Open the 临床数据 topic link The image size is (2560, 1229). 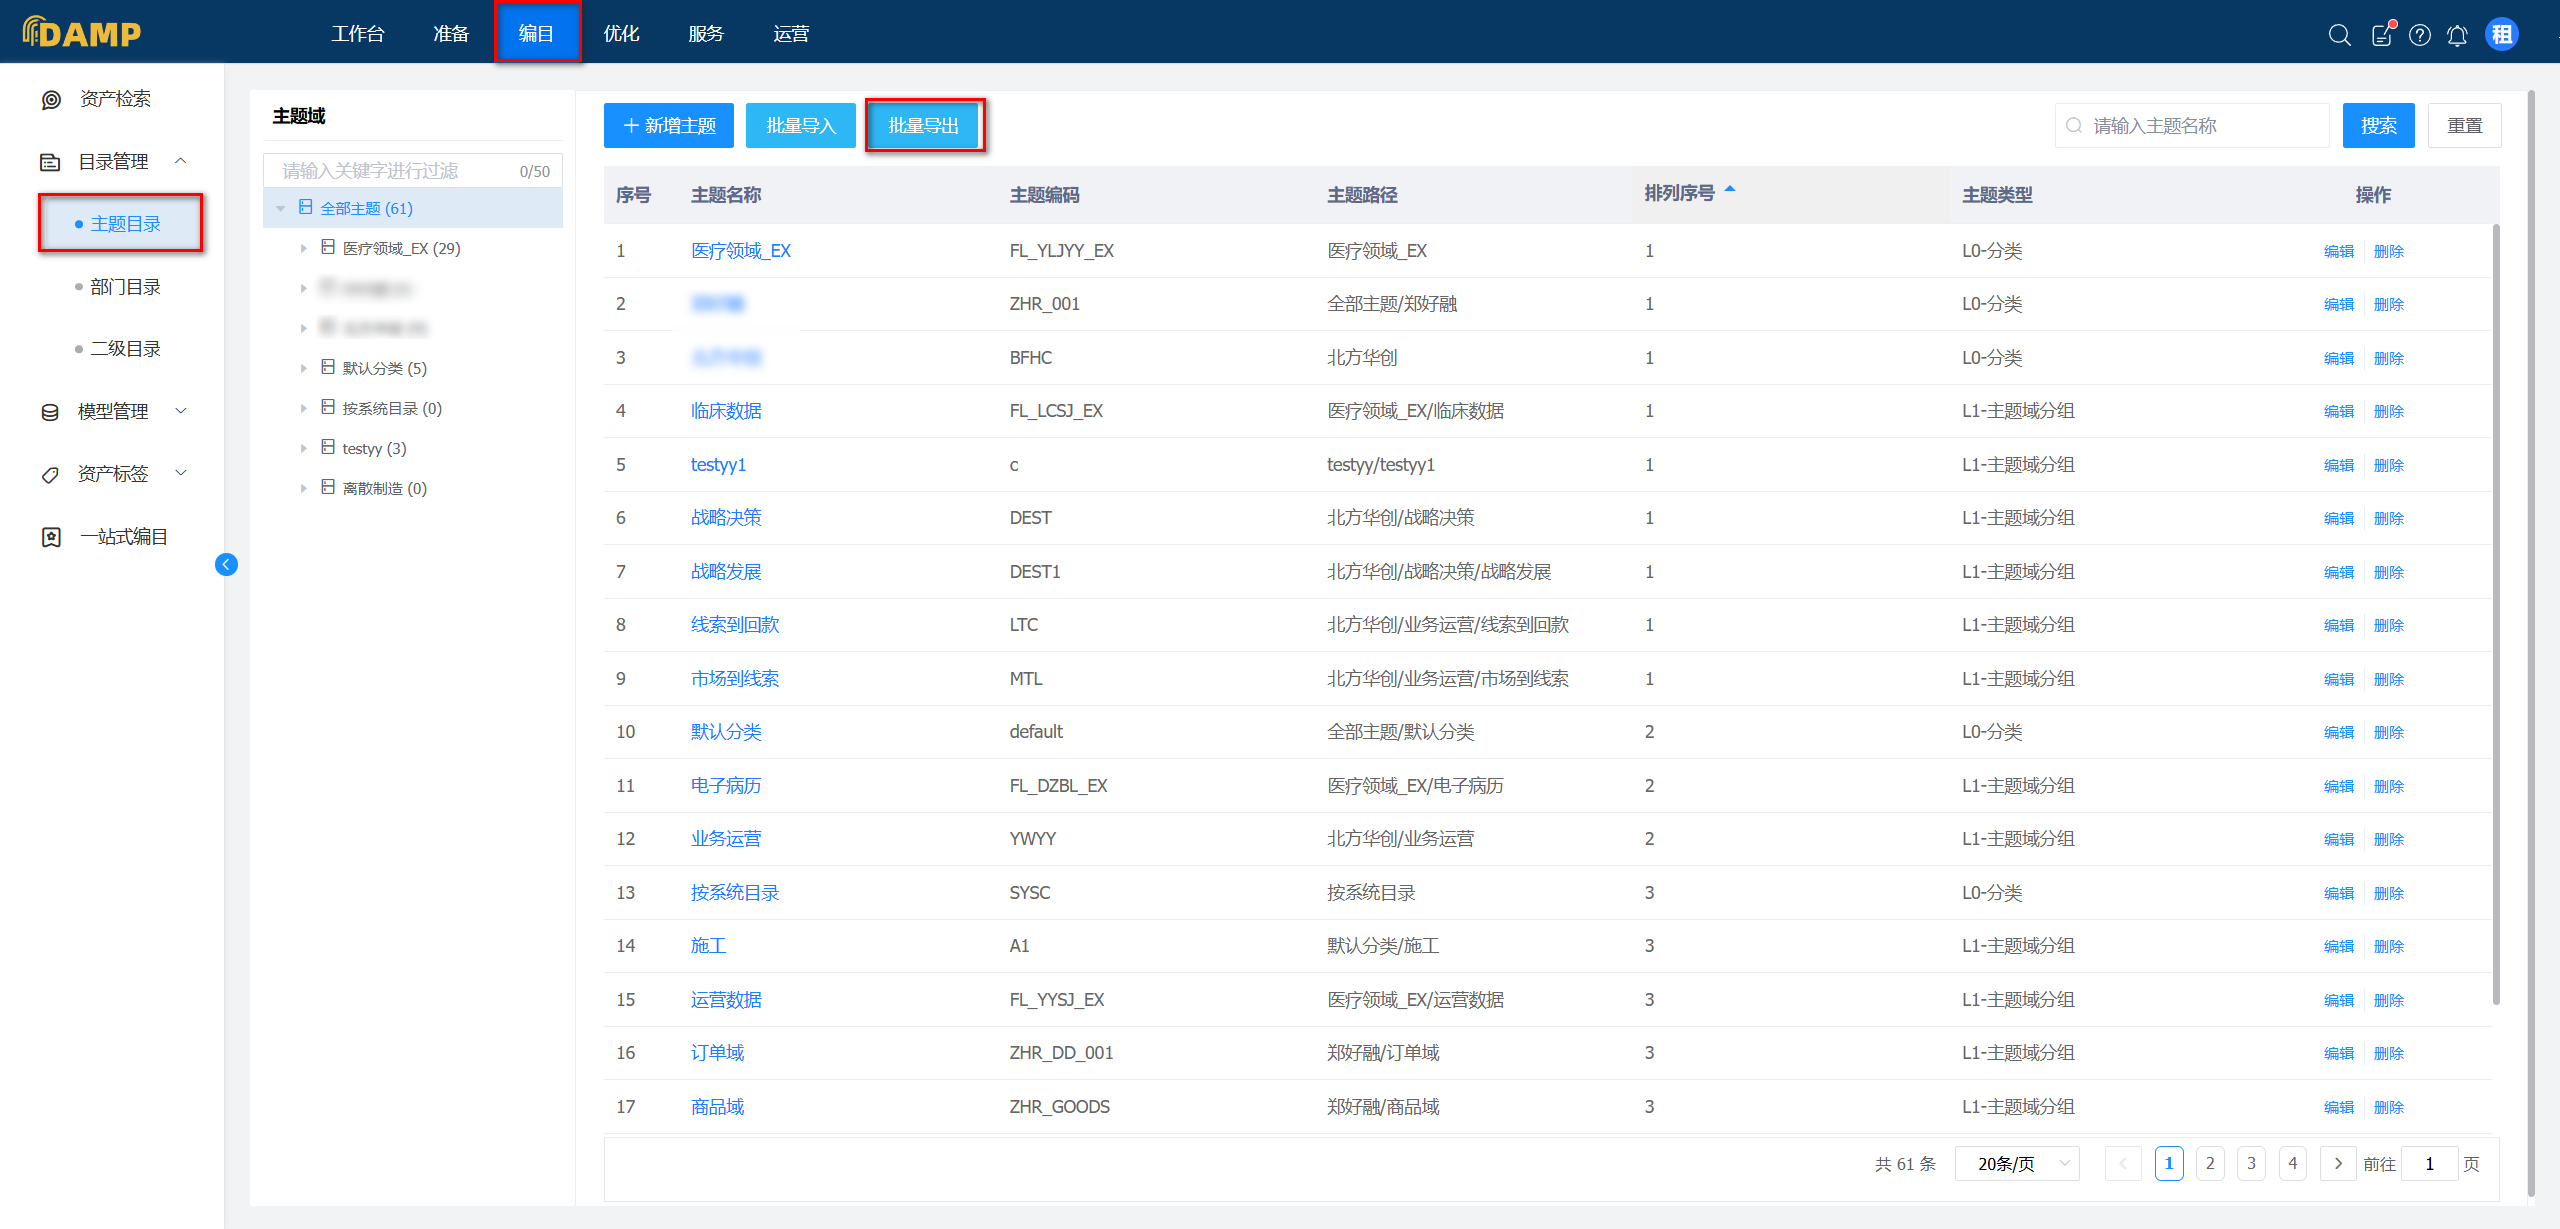point(726,411)
